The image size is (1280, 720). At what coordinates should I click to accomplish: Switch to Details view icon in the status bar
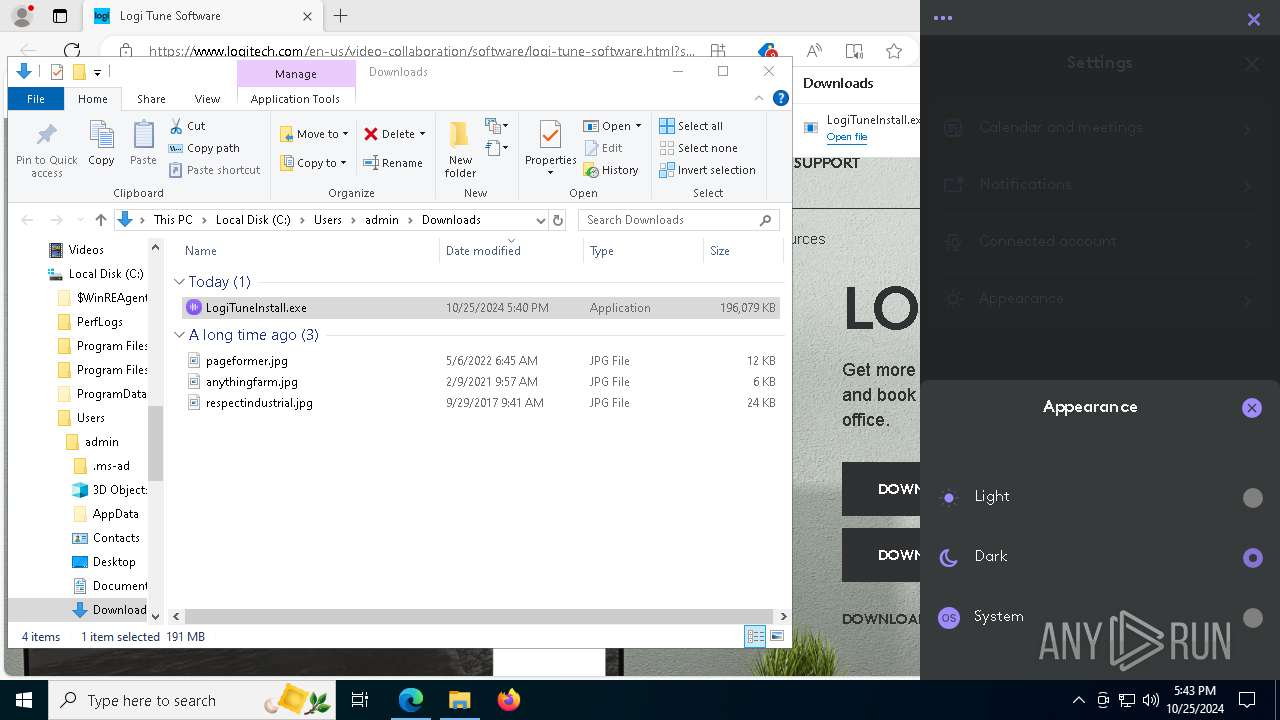755,636
